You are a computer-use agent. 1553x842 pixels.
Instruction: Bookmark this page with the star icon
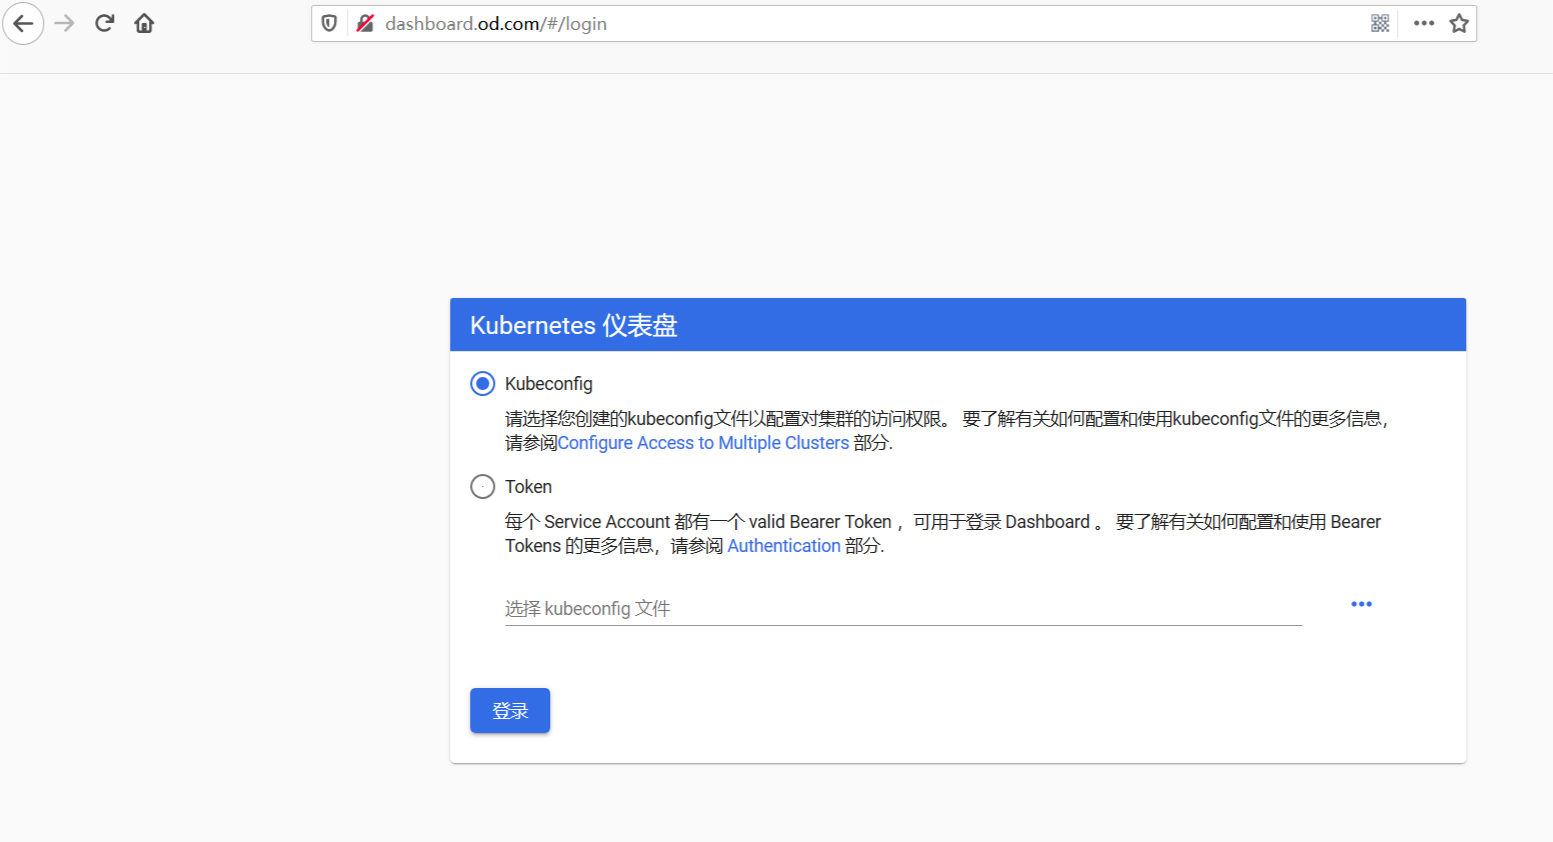[x=1459, y=23]
